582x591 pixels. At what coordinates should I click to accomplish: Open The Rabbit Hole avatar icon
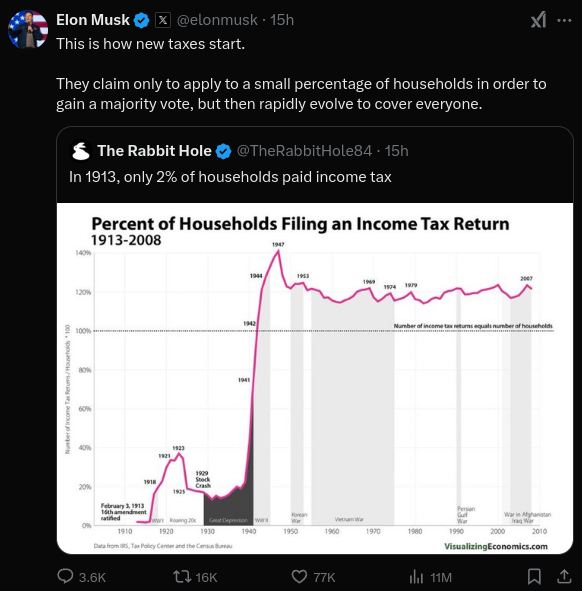point(81,151)
